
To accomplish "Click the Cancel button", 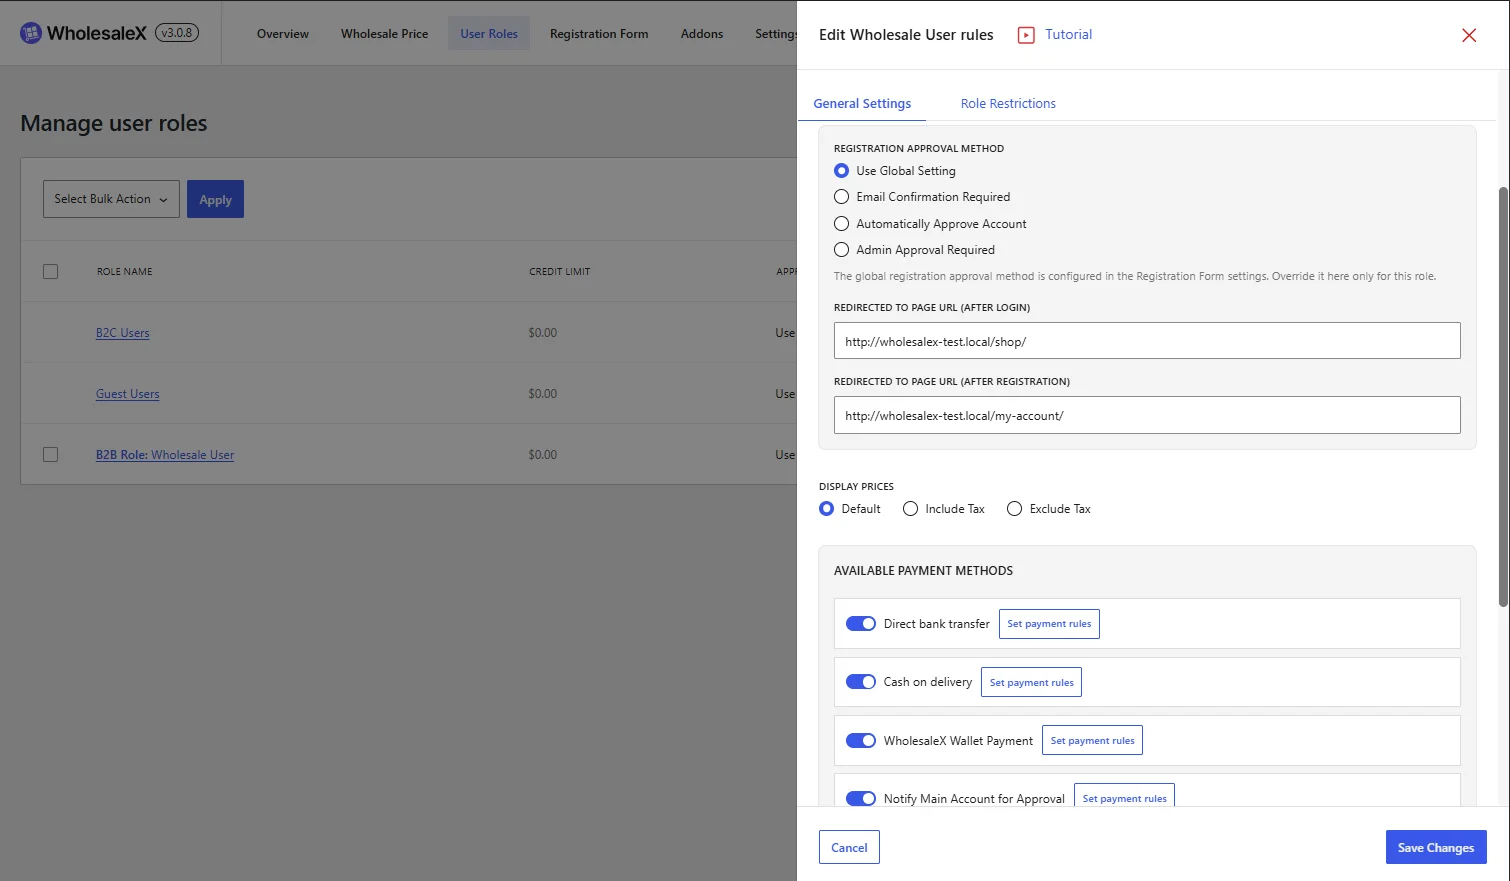I will [x=849, y=847].
